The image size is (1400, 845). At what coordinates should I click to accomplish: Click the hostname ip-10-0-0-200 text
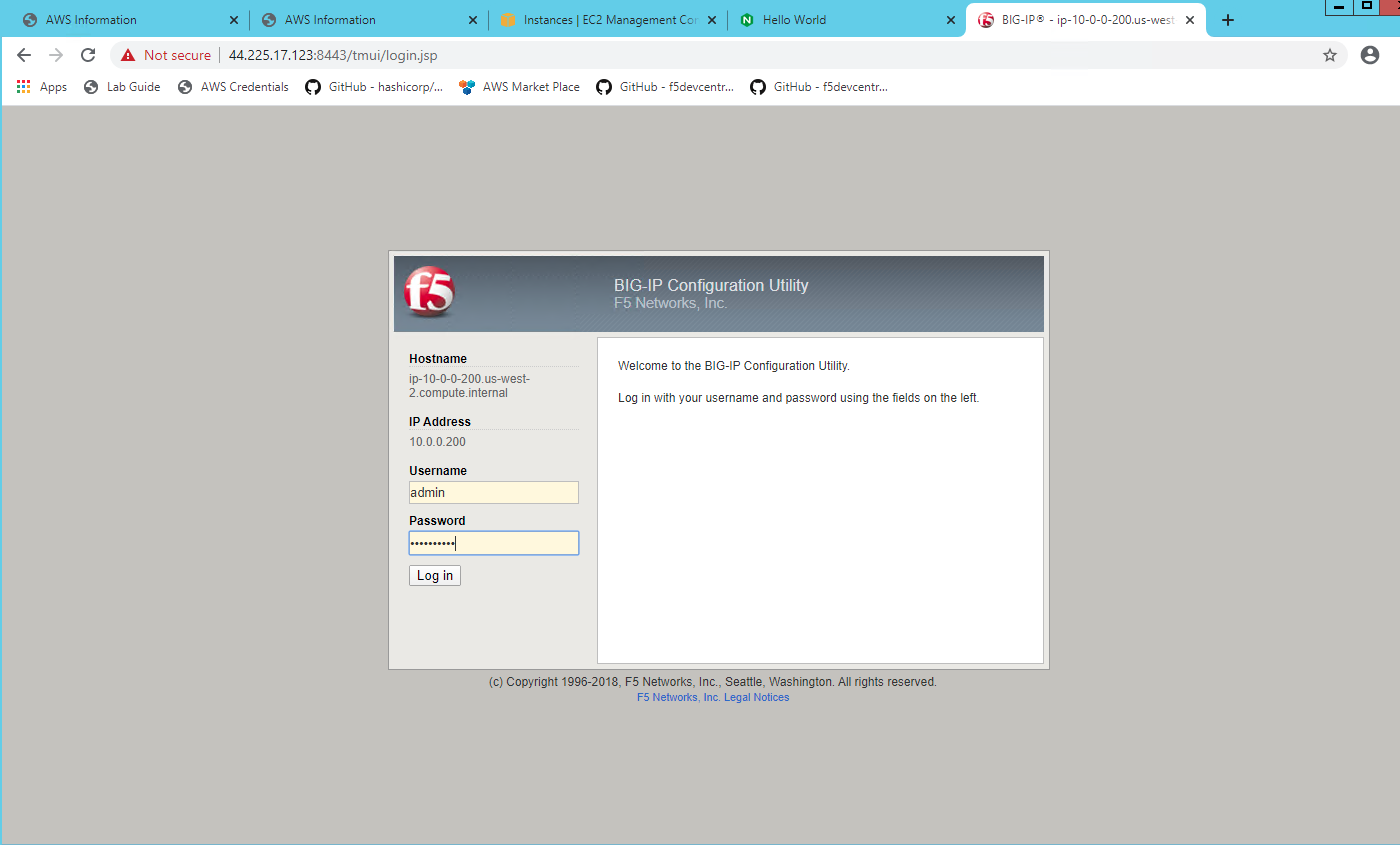469,386
